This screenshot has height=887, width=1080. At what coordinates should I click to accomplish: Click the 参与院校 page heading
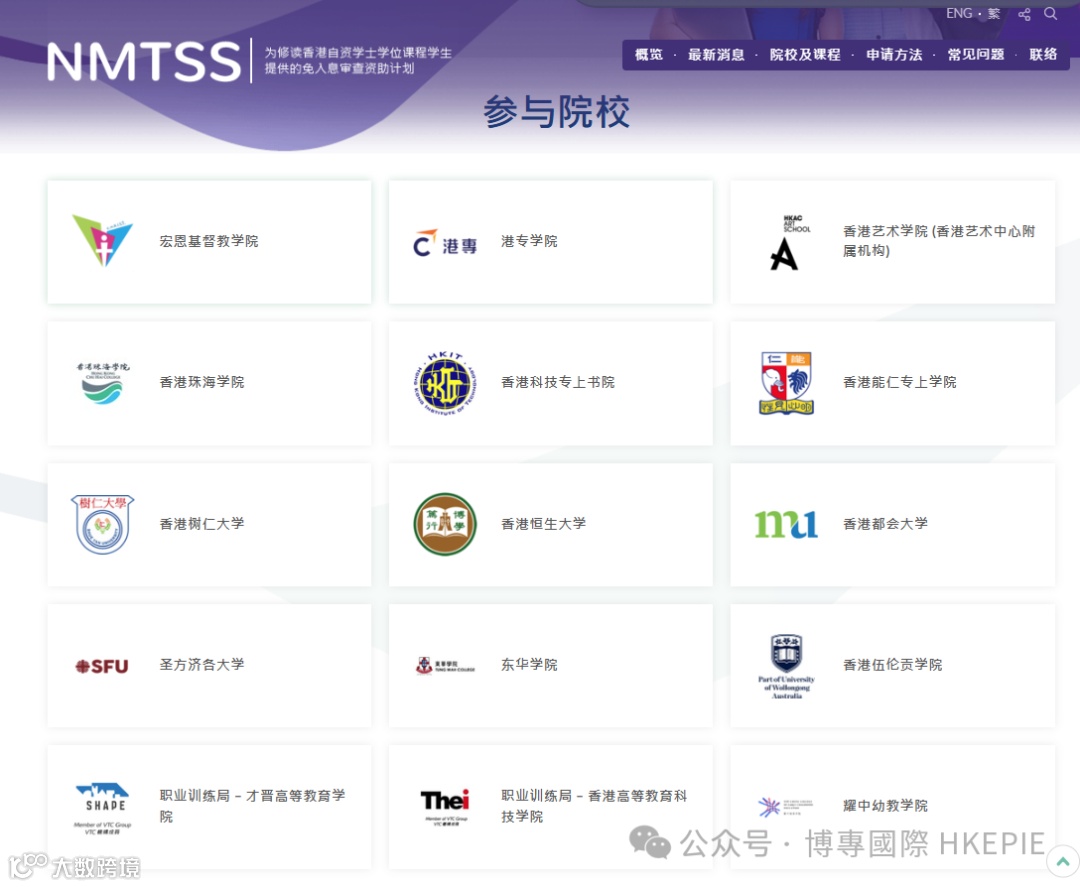tap(557, 112)
